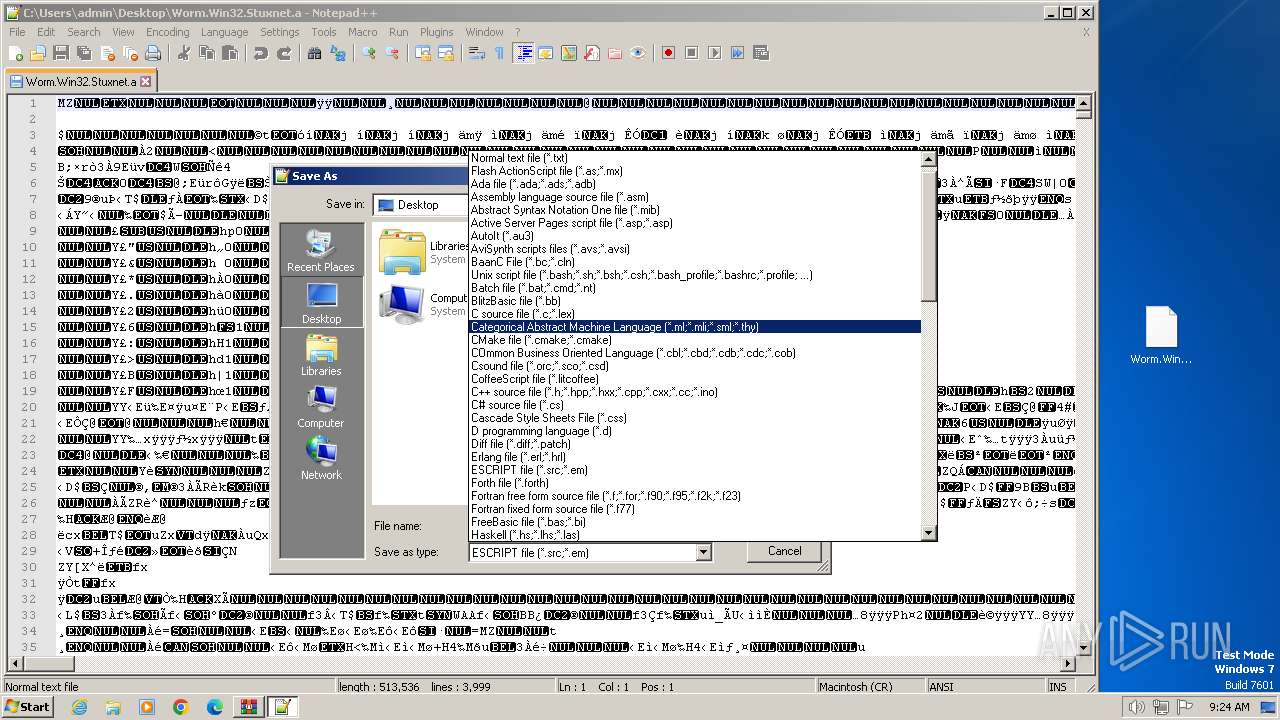
Task: Choose Haskell file type in list
Action: [x=695, y=535]
